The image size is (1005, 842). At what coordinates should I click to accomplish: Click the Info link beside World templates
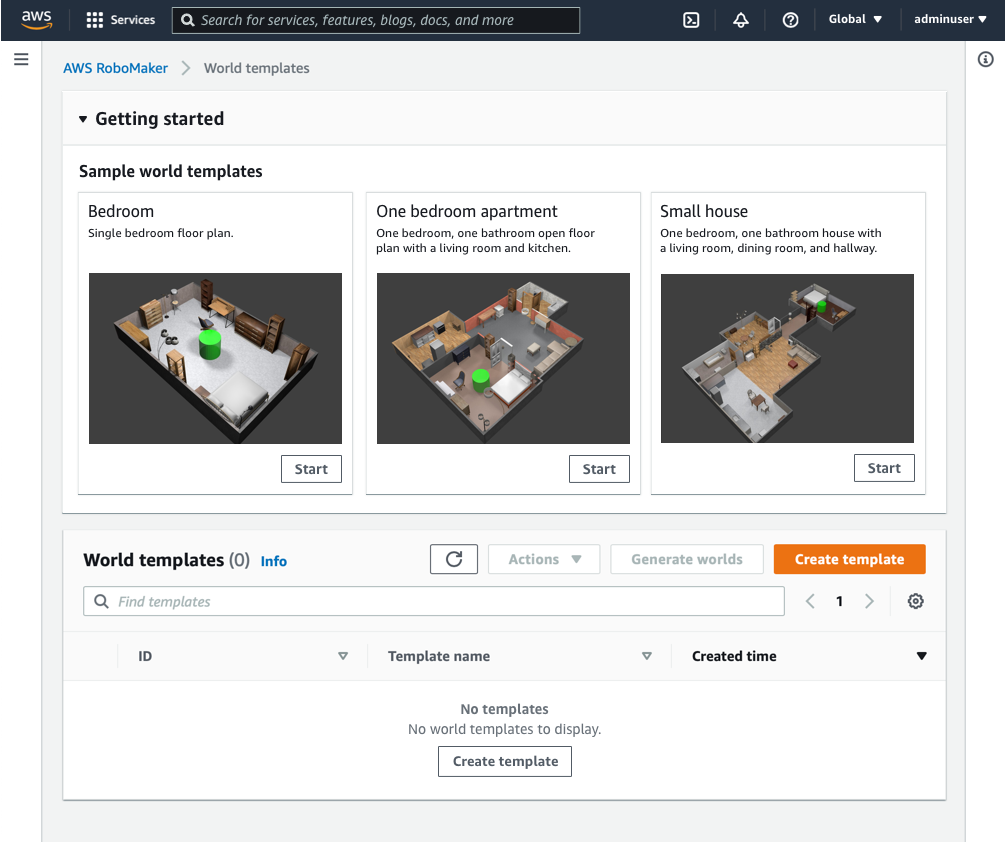[x=274, y=561]
